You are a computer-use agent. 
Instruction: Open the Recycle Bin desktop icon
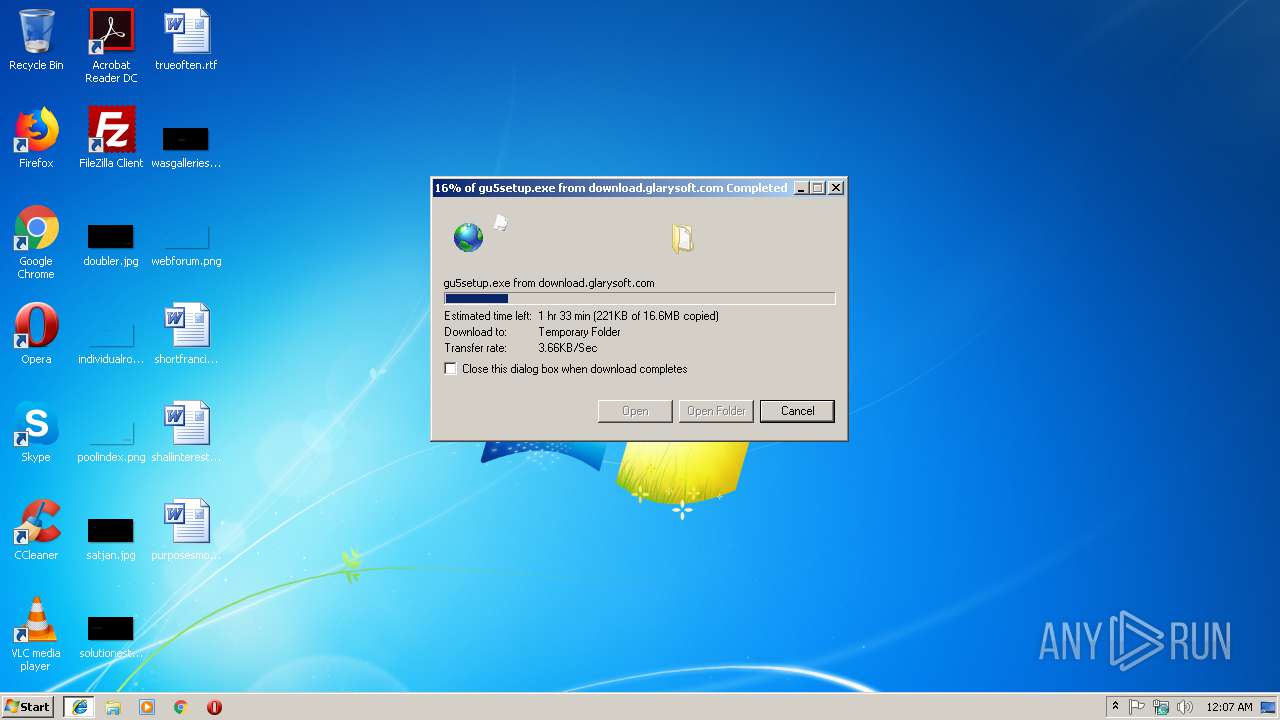coord(36,40)
